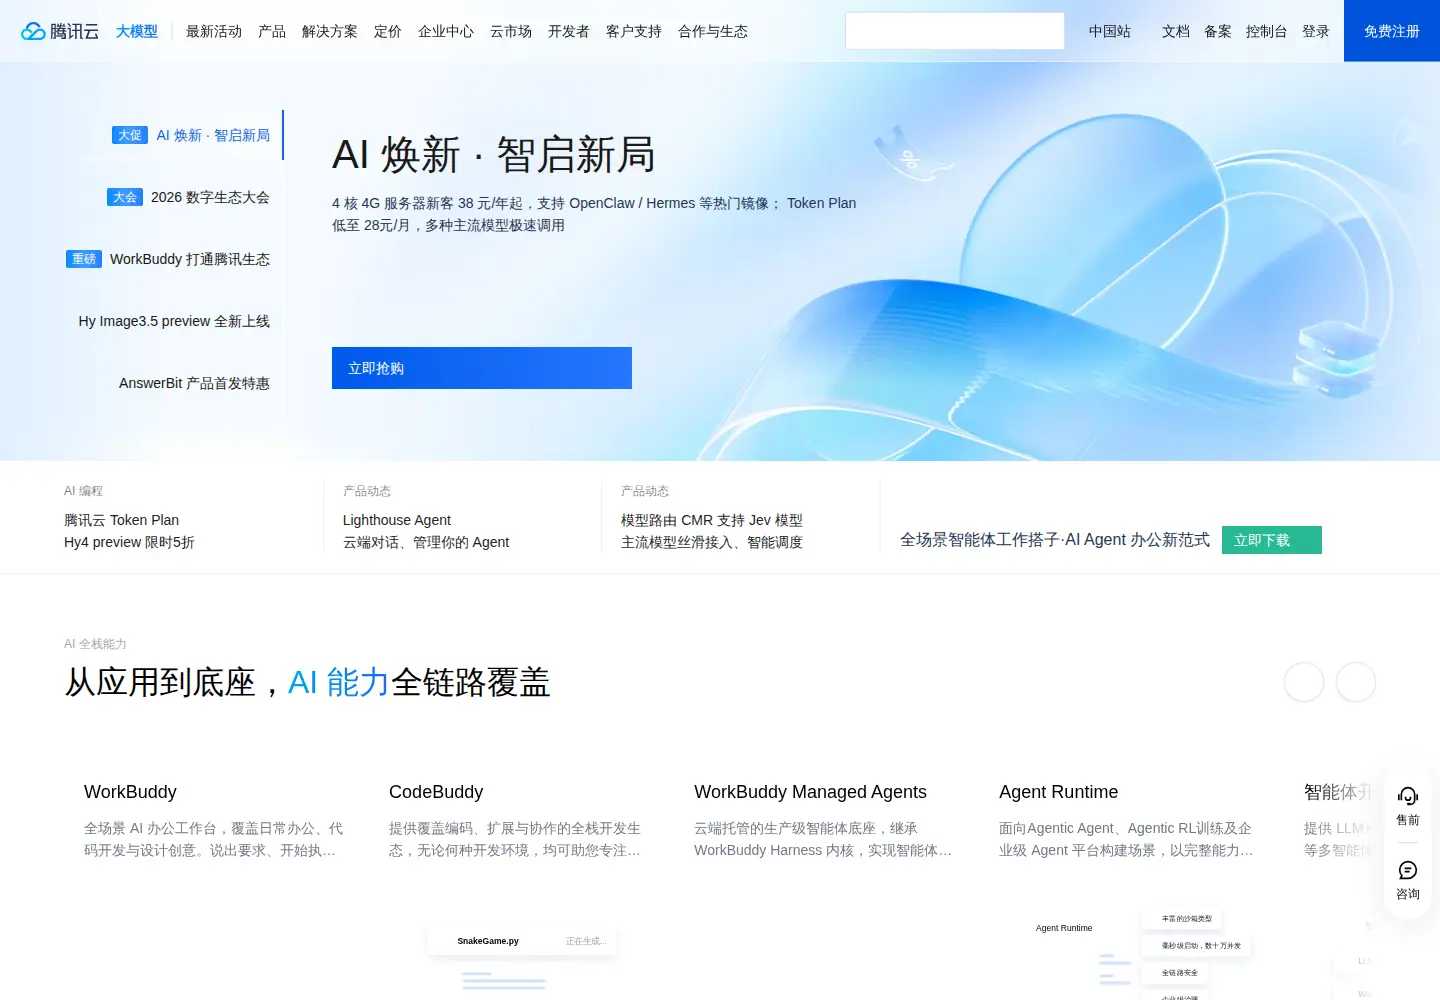Click the left circular carousel arrow button
This screenshot has width=1440, height=1000.
pyautogui.click(x=1304, y=682)
